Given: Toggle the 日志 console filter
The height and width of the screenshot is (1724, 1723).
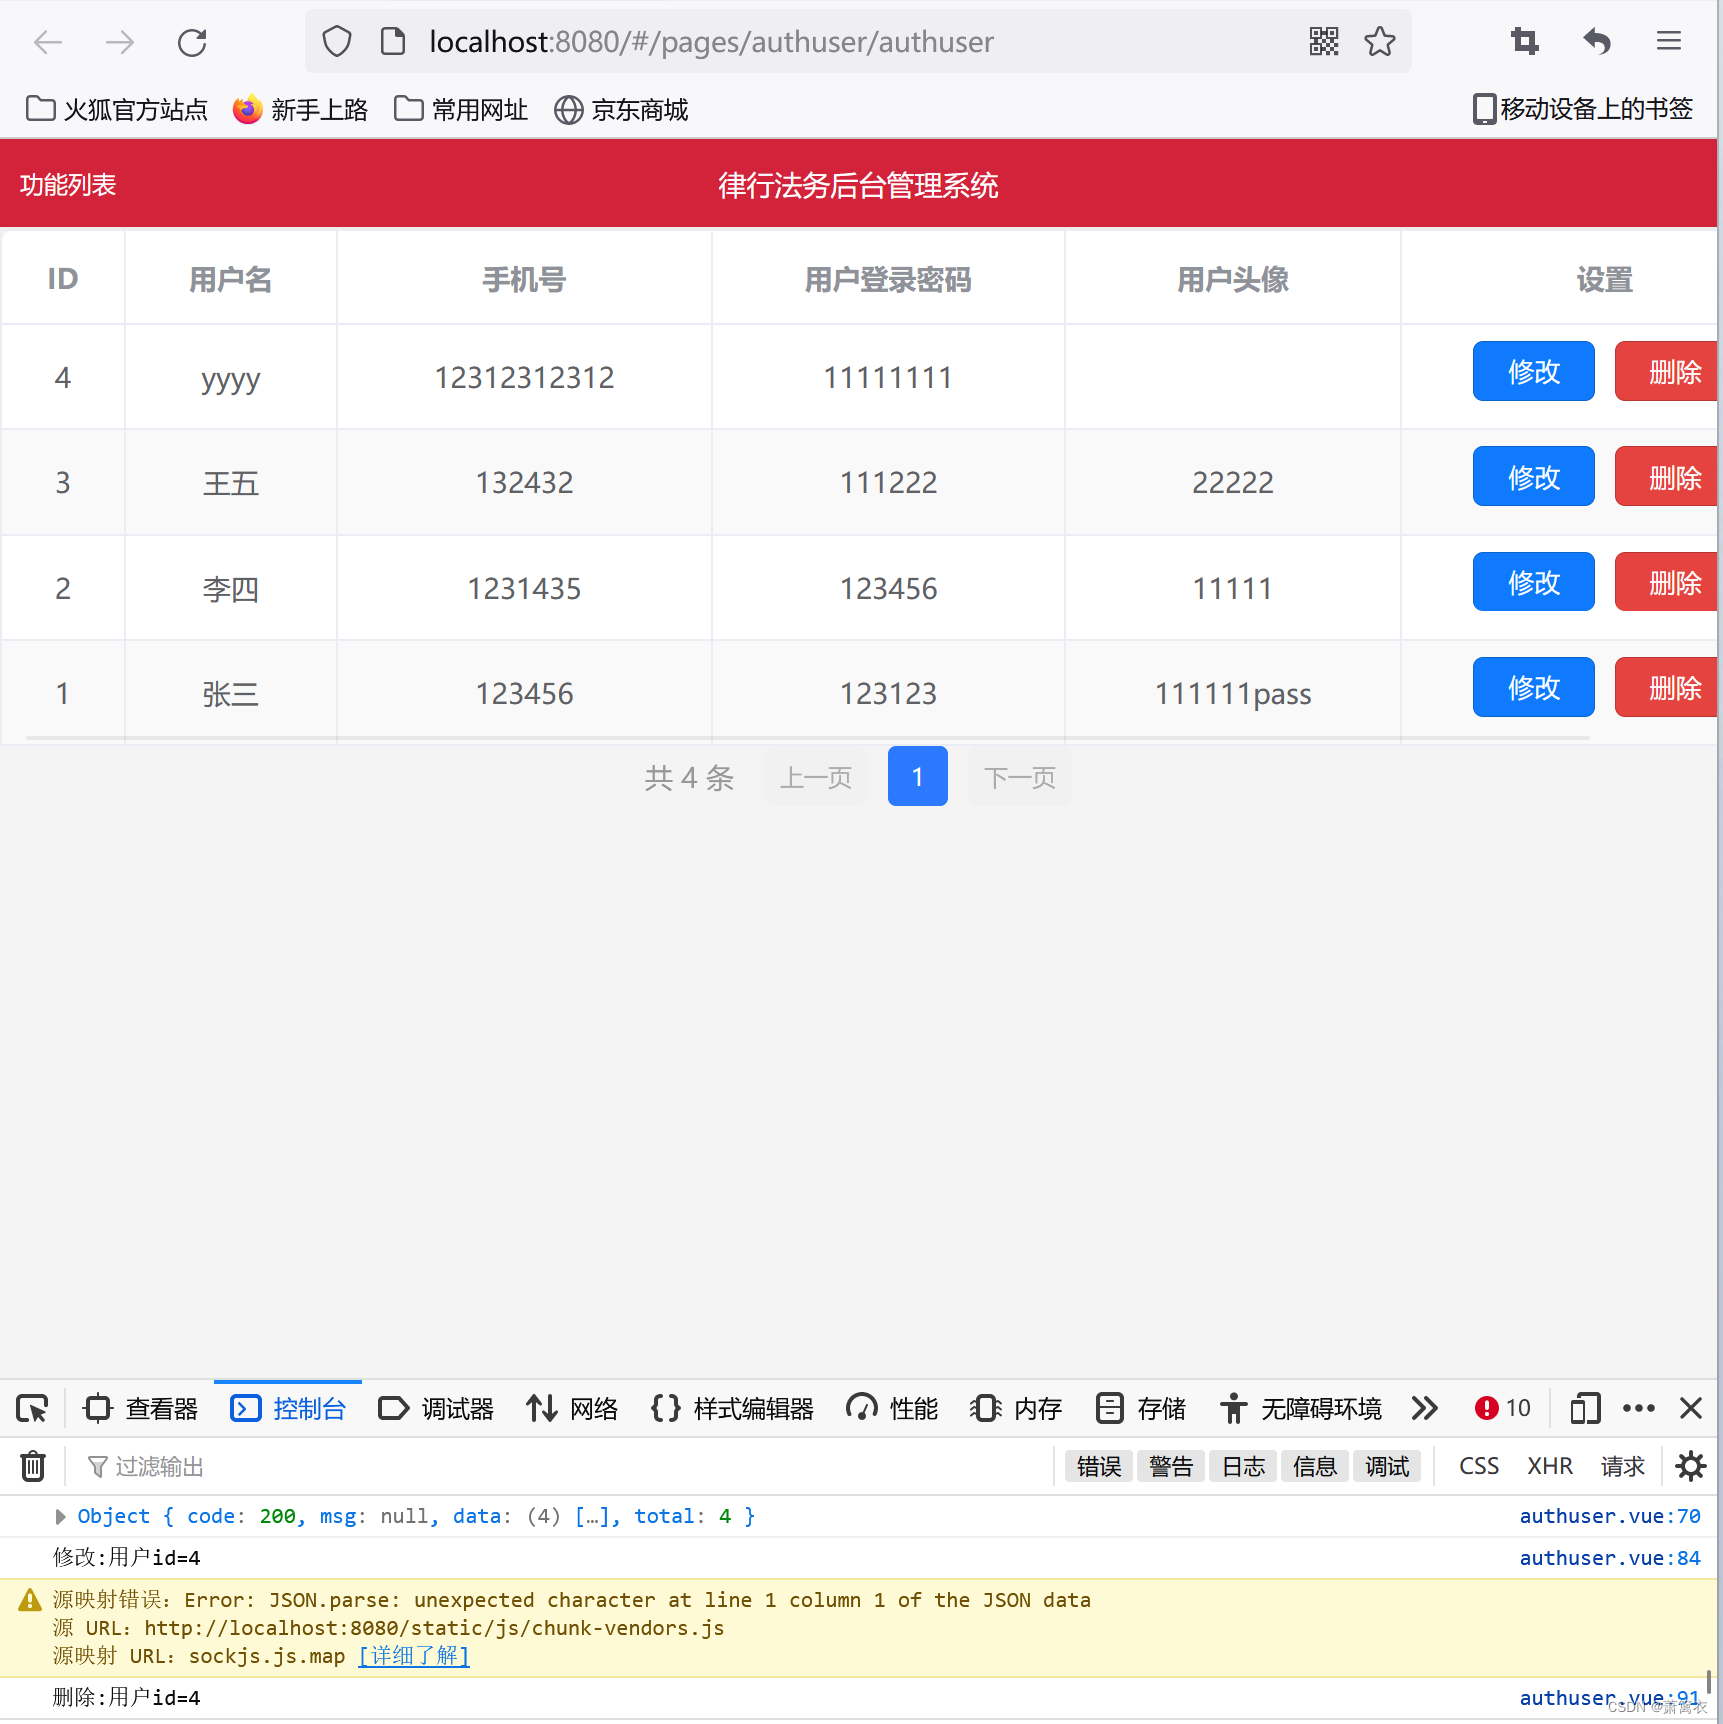Looking at the screenshot, I should 1243,1466.
